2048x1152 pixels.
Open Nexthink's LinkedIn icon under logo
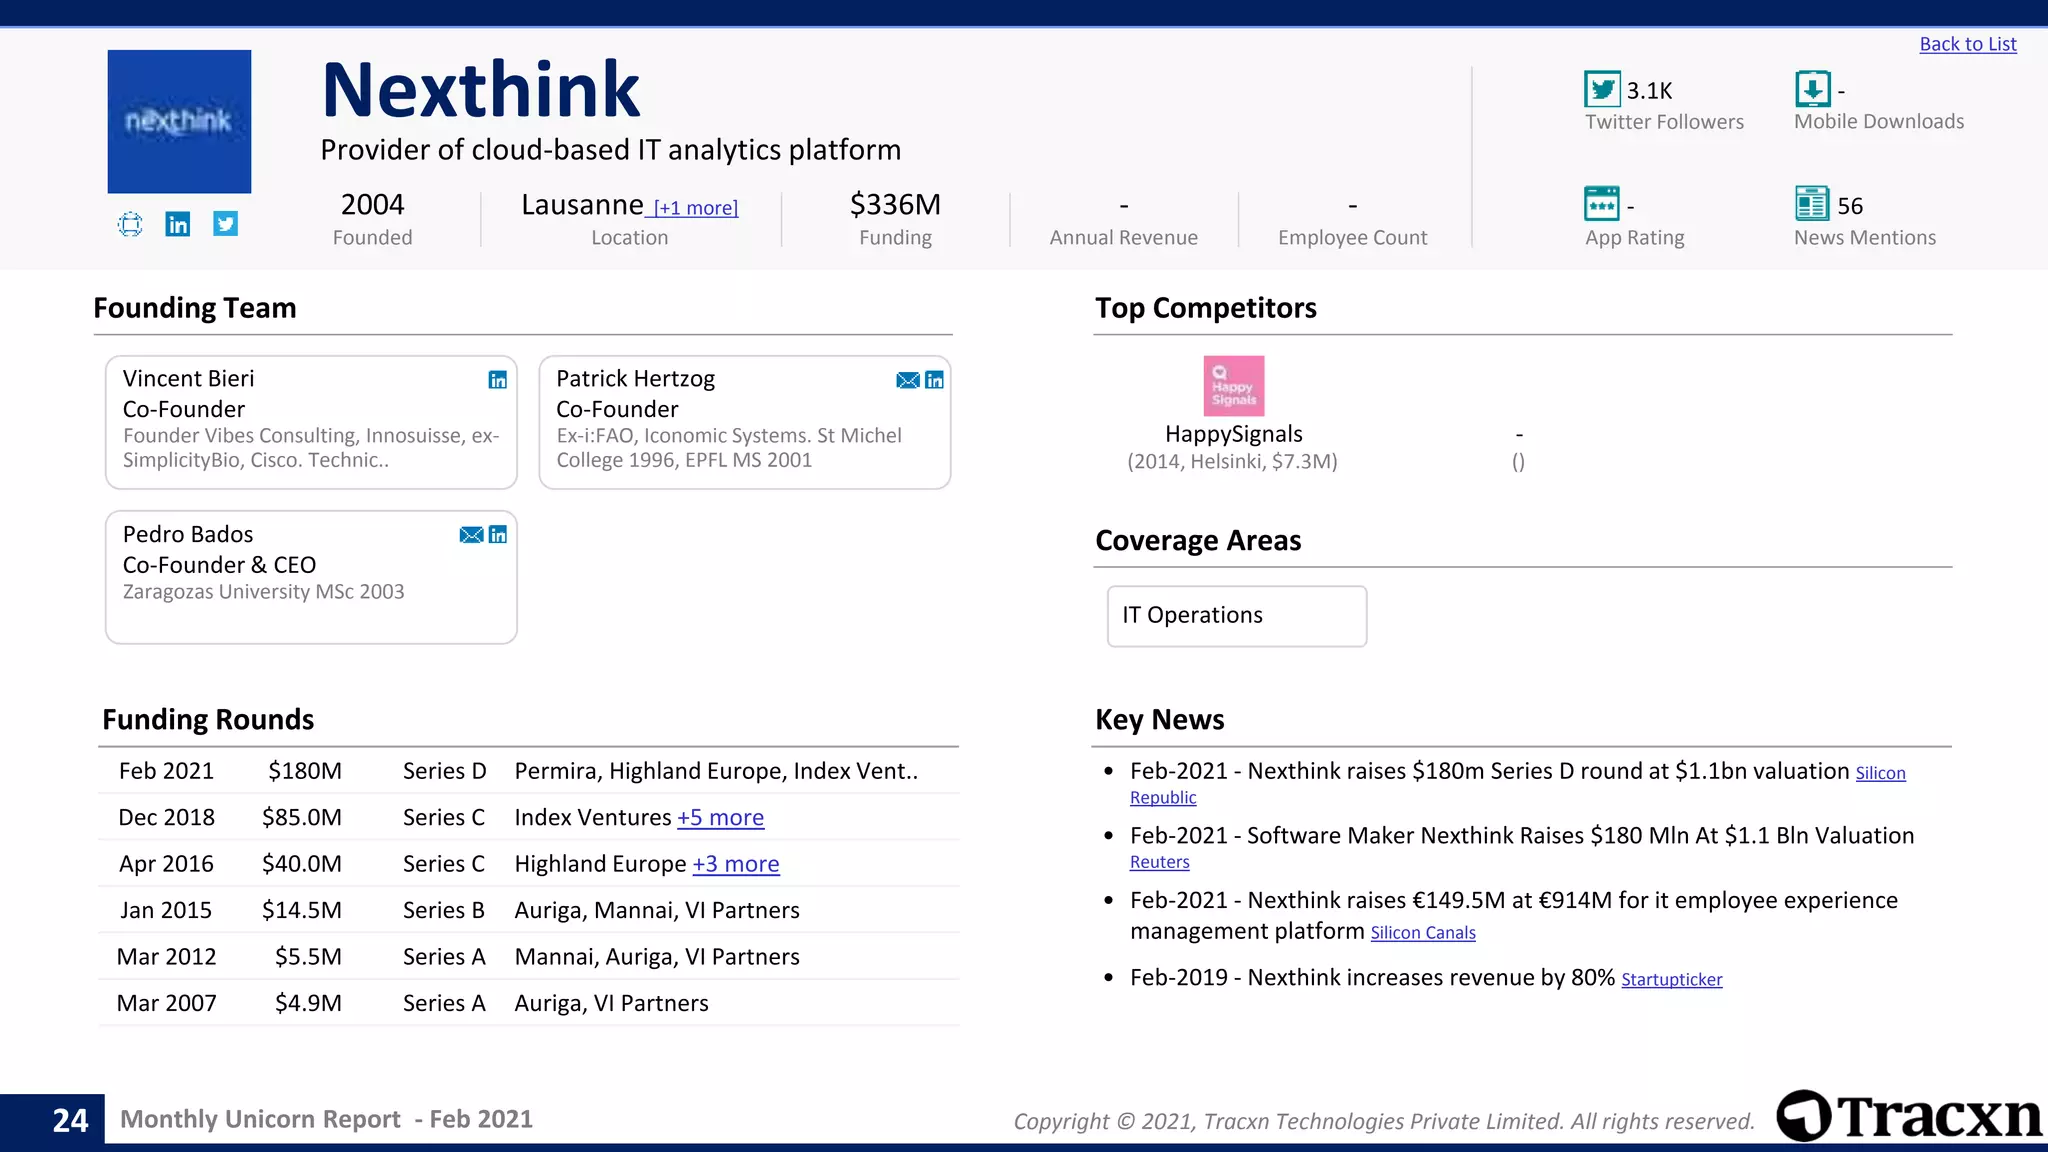coord(178,224)
